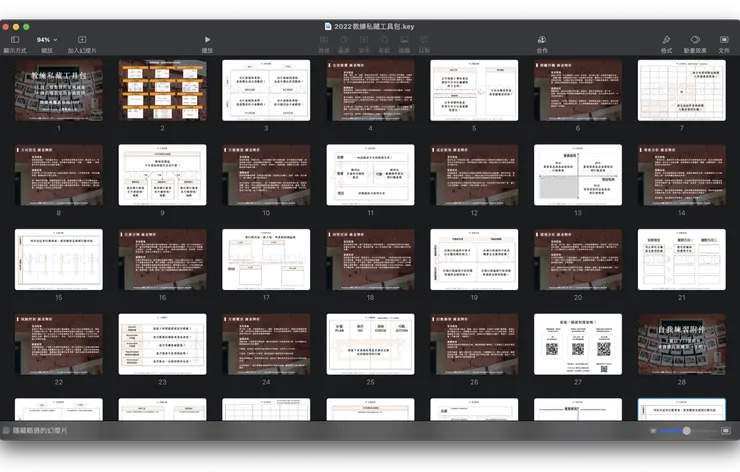Viewport: 740px width, 472px height.
Task: Select slide 13 quadrant thumbnail
Action: click(x=578, y=175)
